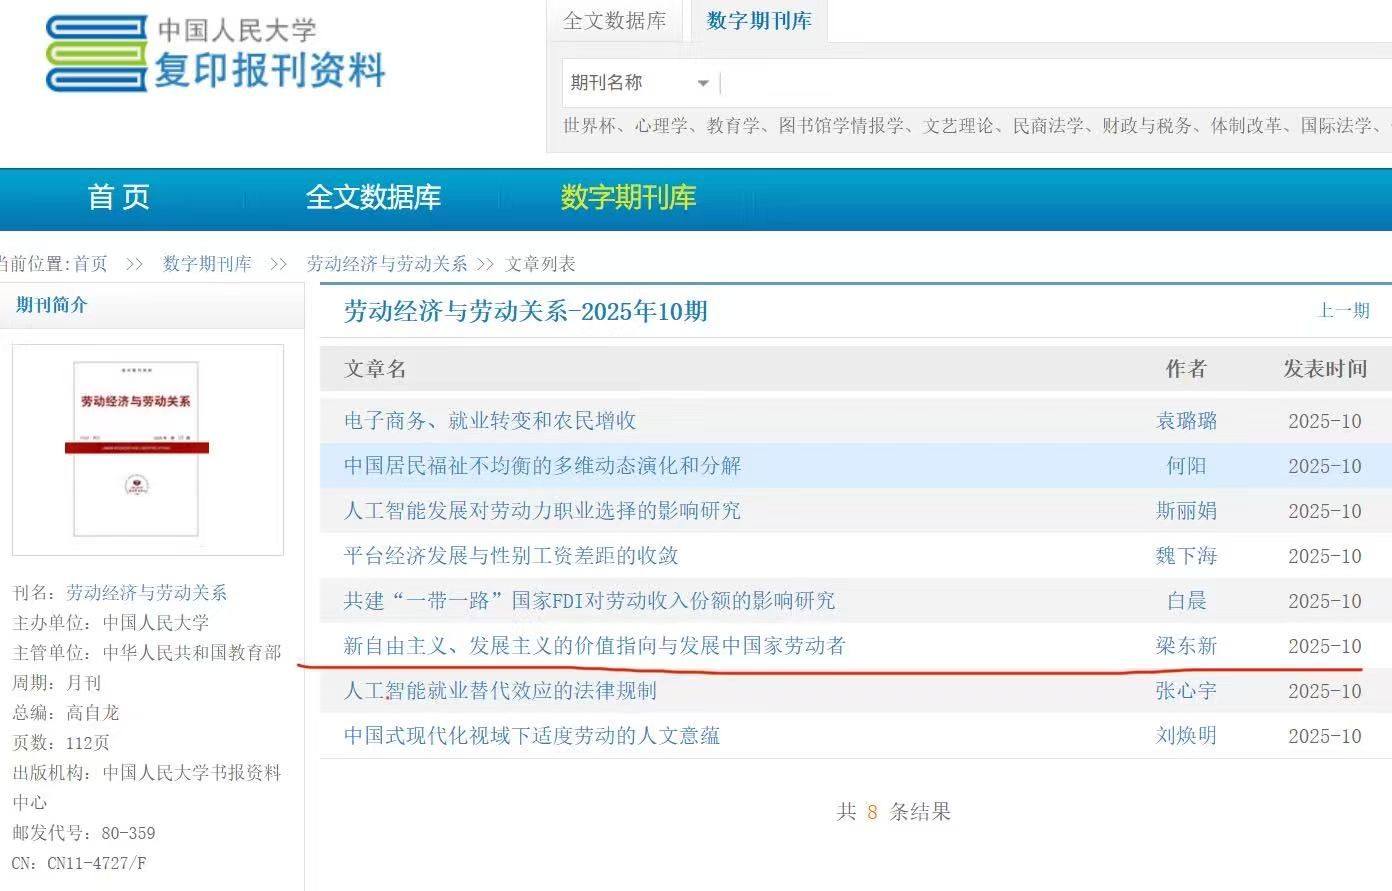Click the 中国人民大学 logo icon
Viewport: 1392px width, 891px height.
coord(95,53)
